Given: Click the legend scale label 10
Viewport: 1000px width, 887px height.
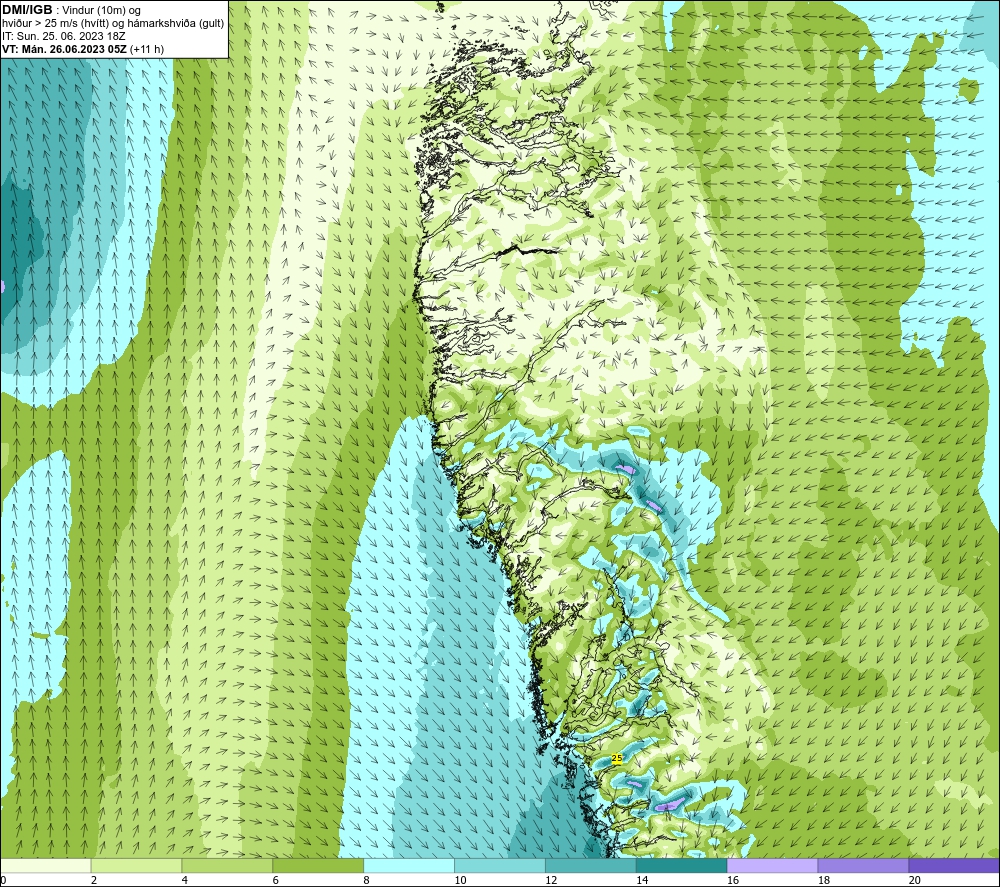Looking at the screenshot, I should (460, 881).
